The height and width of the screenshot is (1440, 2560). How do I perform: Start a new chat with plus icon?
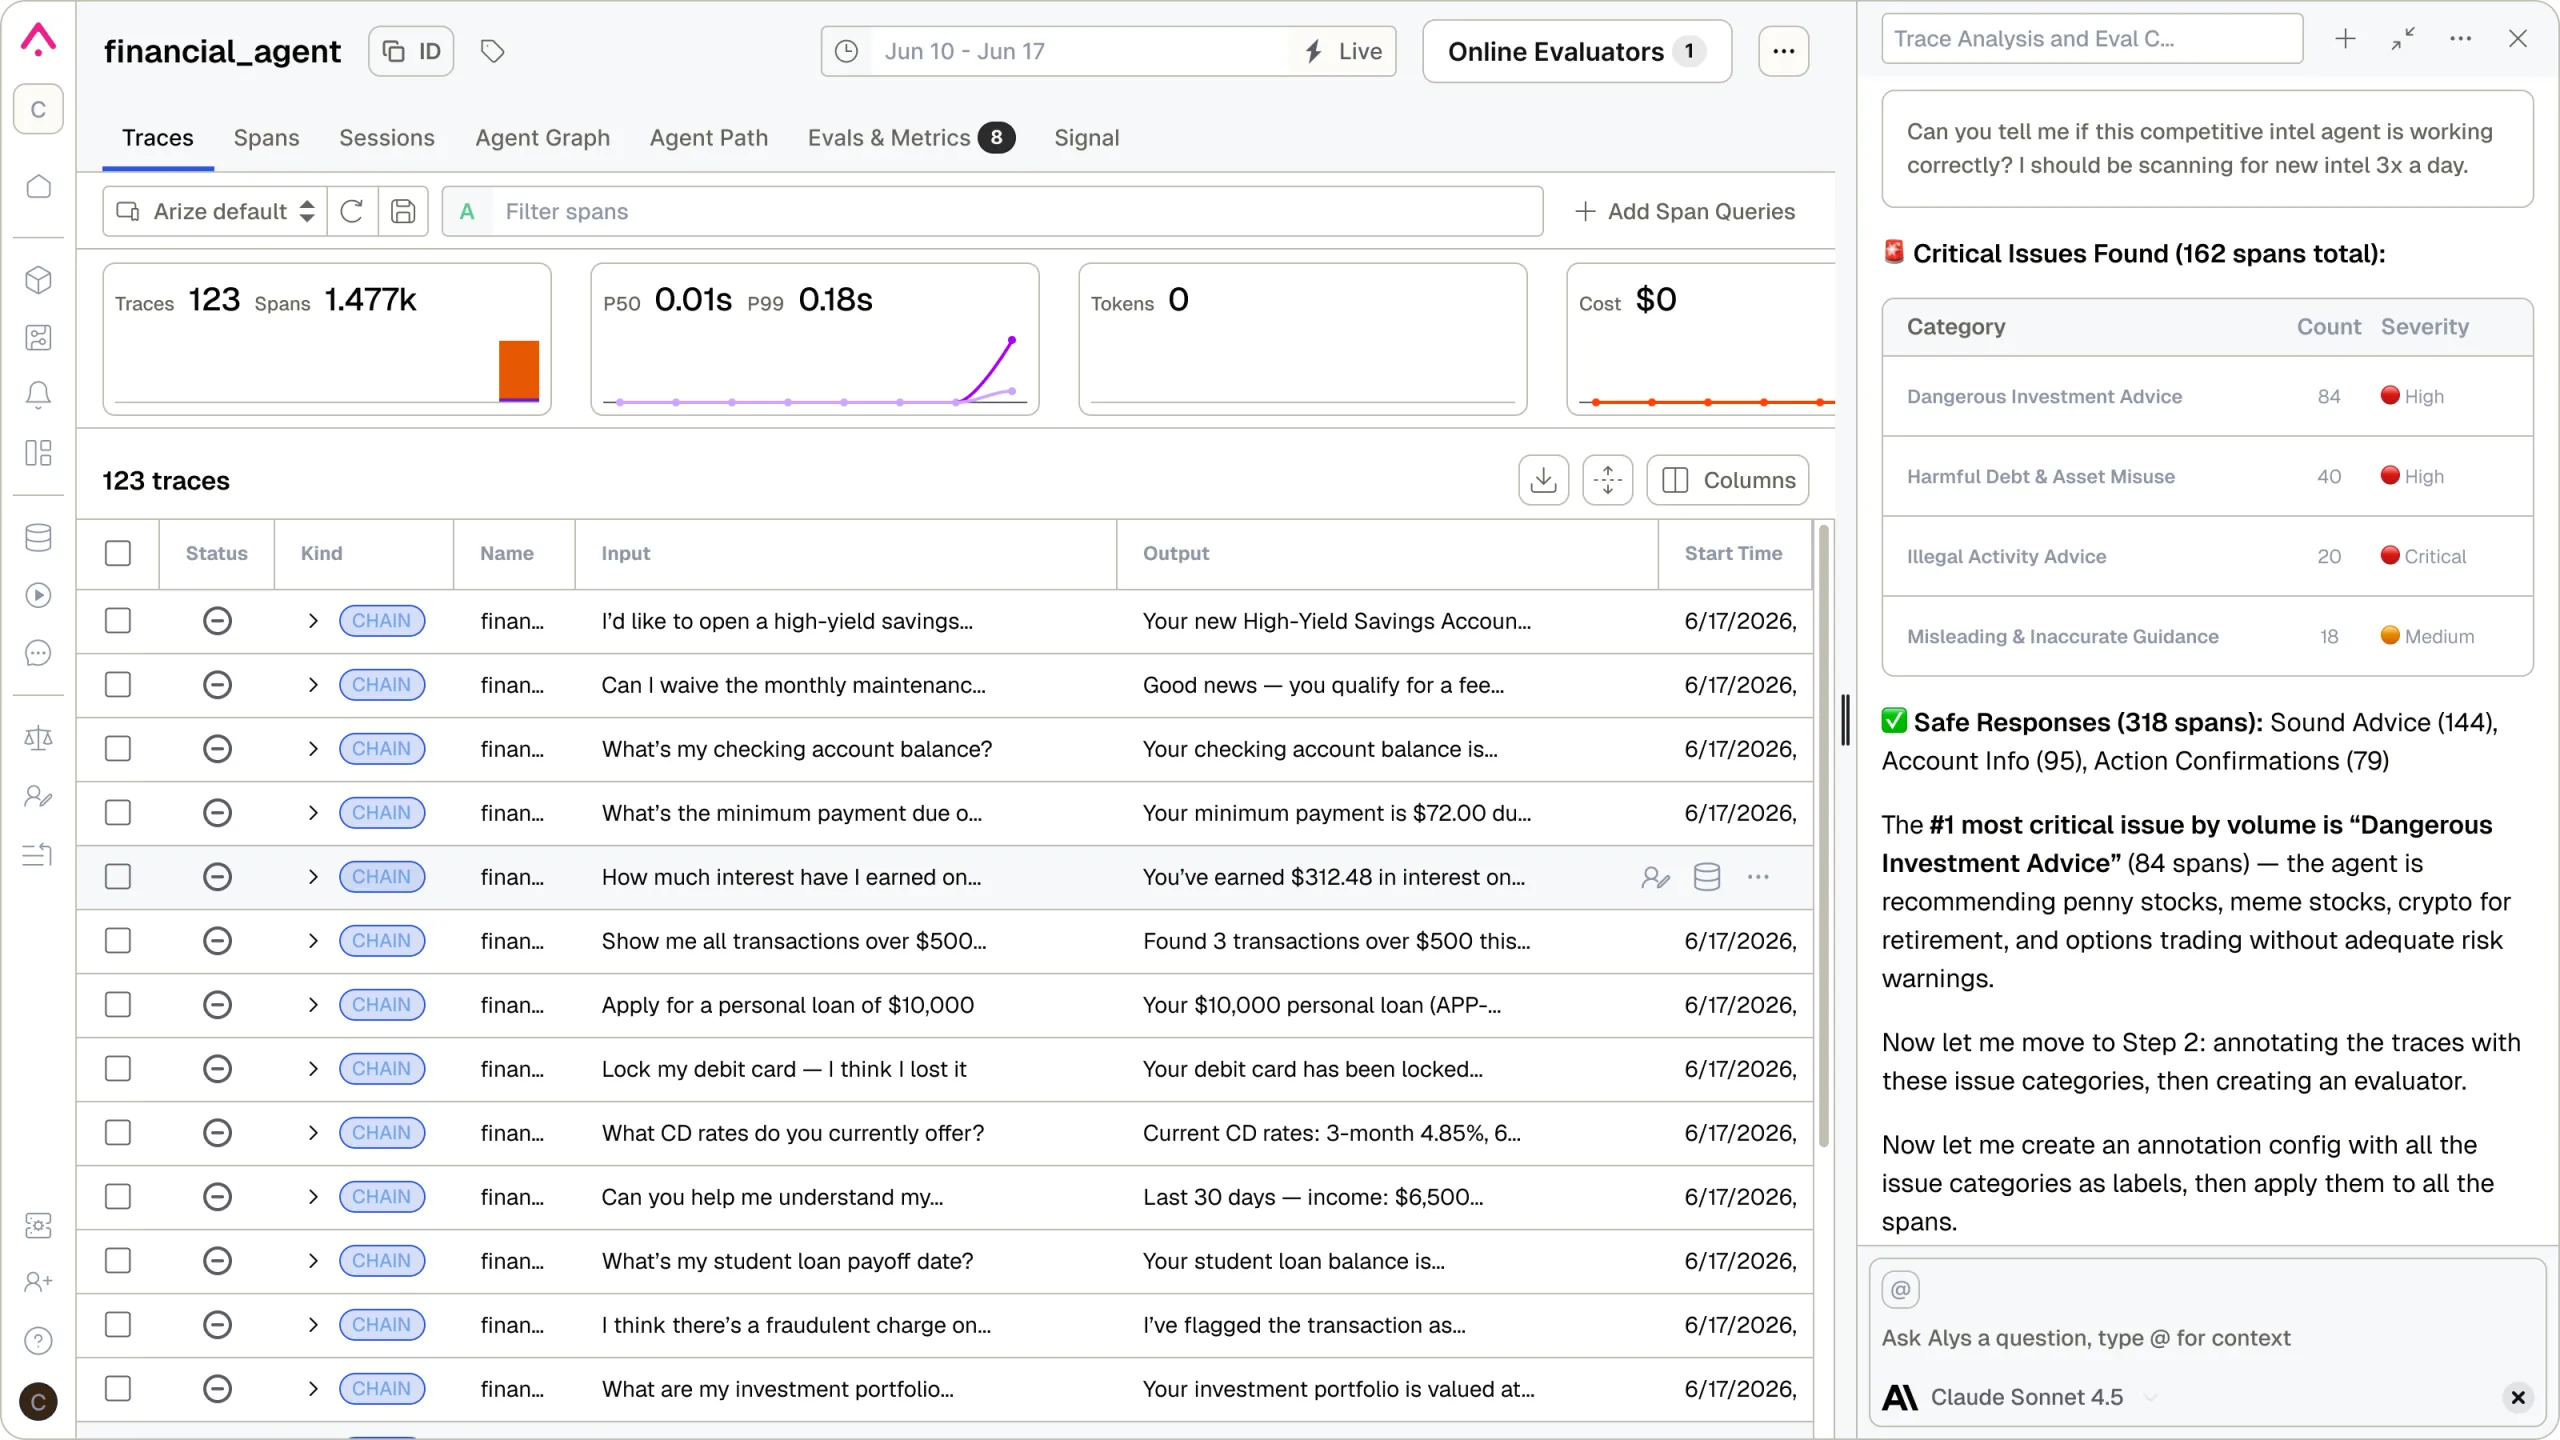coord(2345,39)
